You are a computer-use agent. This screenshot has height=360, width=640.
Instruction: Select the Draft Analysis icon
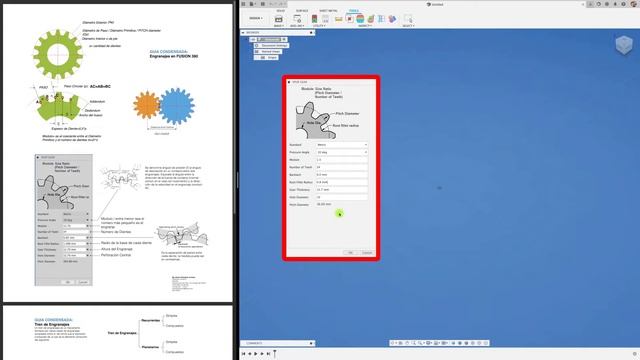tap(371, 19)
